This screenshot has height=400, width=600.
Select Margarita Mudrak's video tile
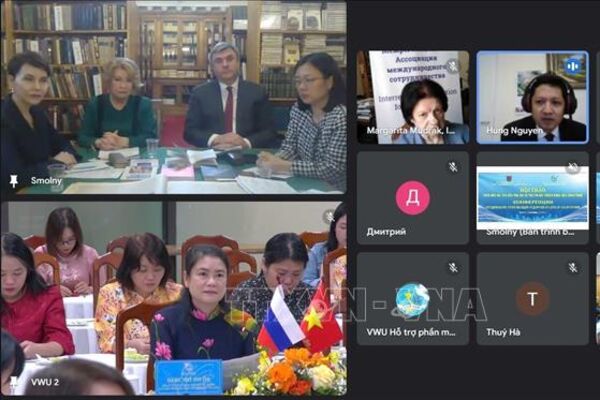[412, 97]
